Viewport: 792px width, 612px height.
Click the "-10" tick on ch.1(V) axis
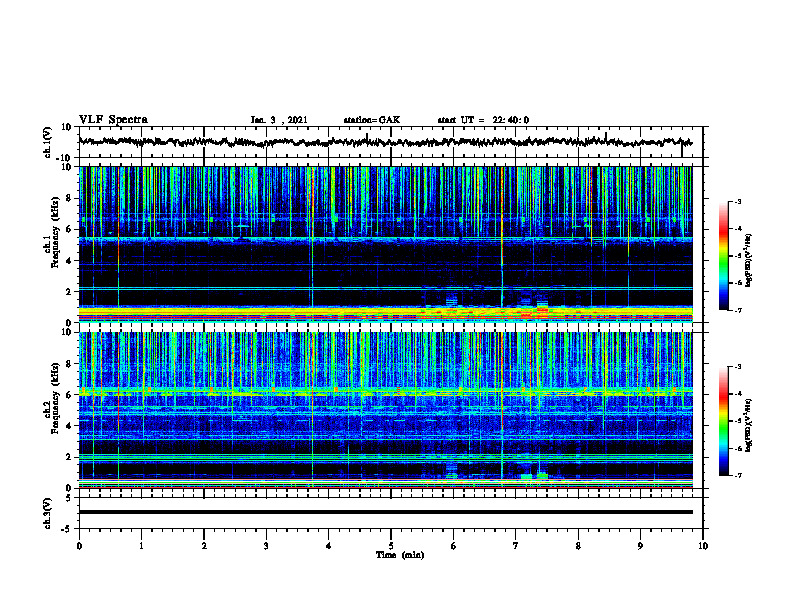(x=65, y=158)
